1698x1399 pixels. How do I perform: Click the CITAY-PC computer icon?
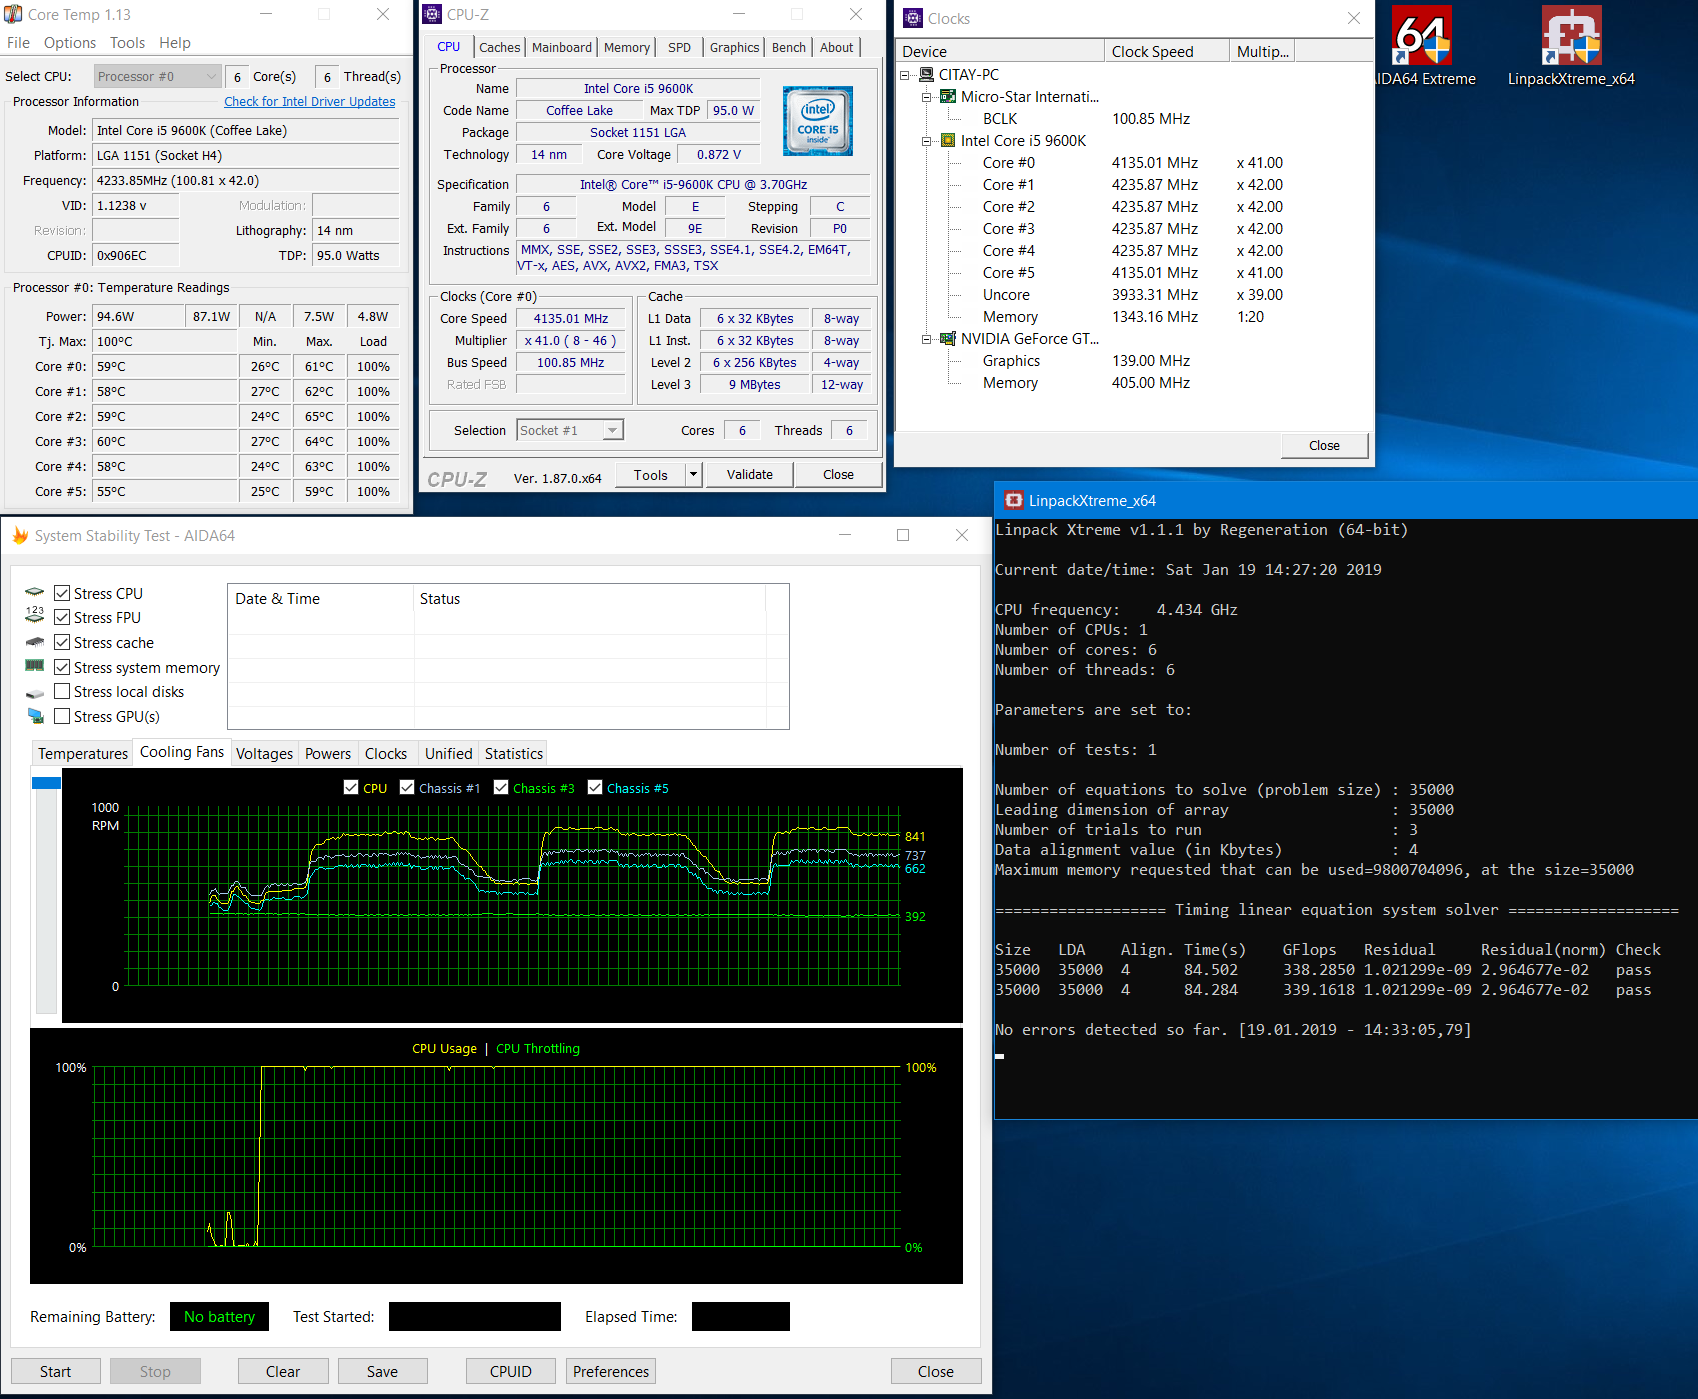tap(927, 74)
